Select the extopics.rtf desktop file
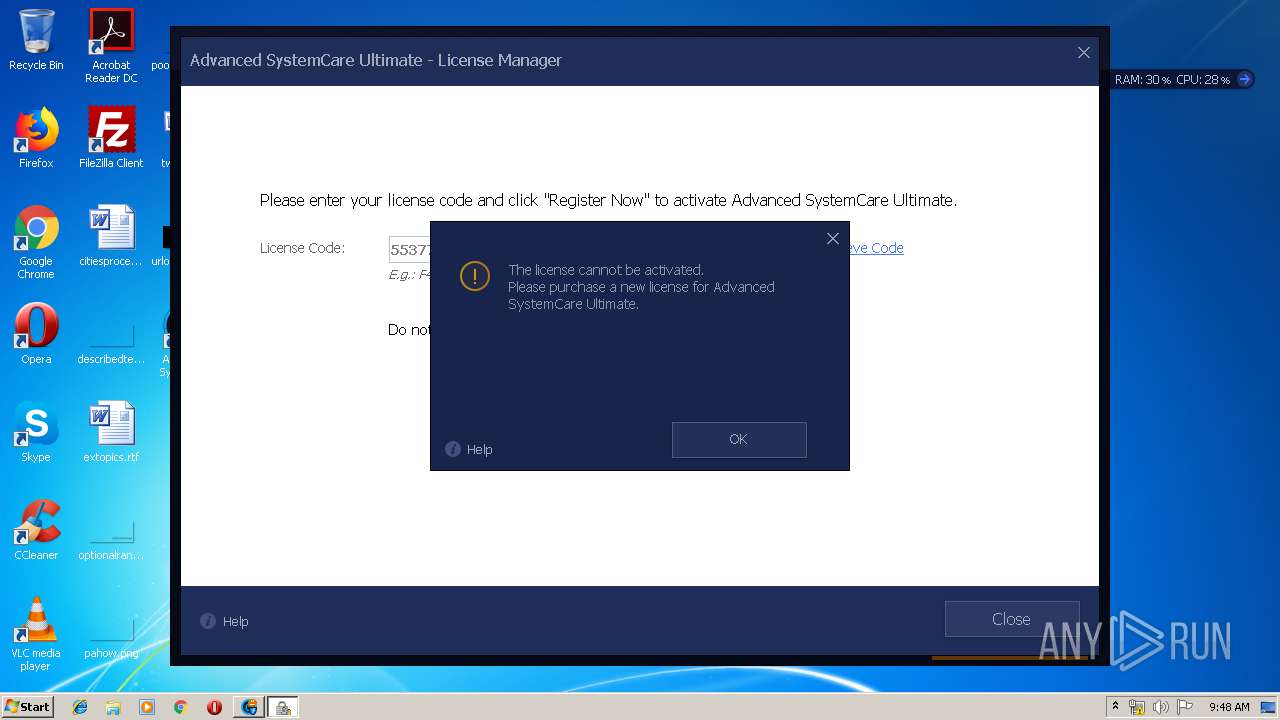Image resolution: width=1280 pixels, height=720 pixels. [x=111, y=432]
